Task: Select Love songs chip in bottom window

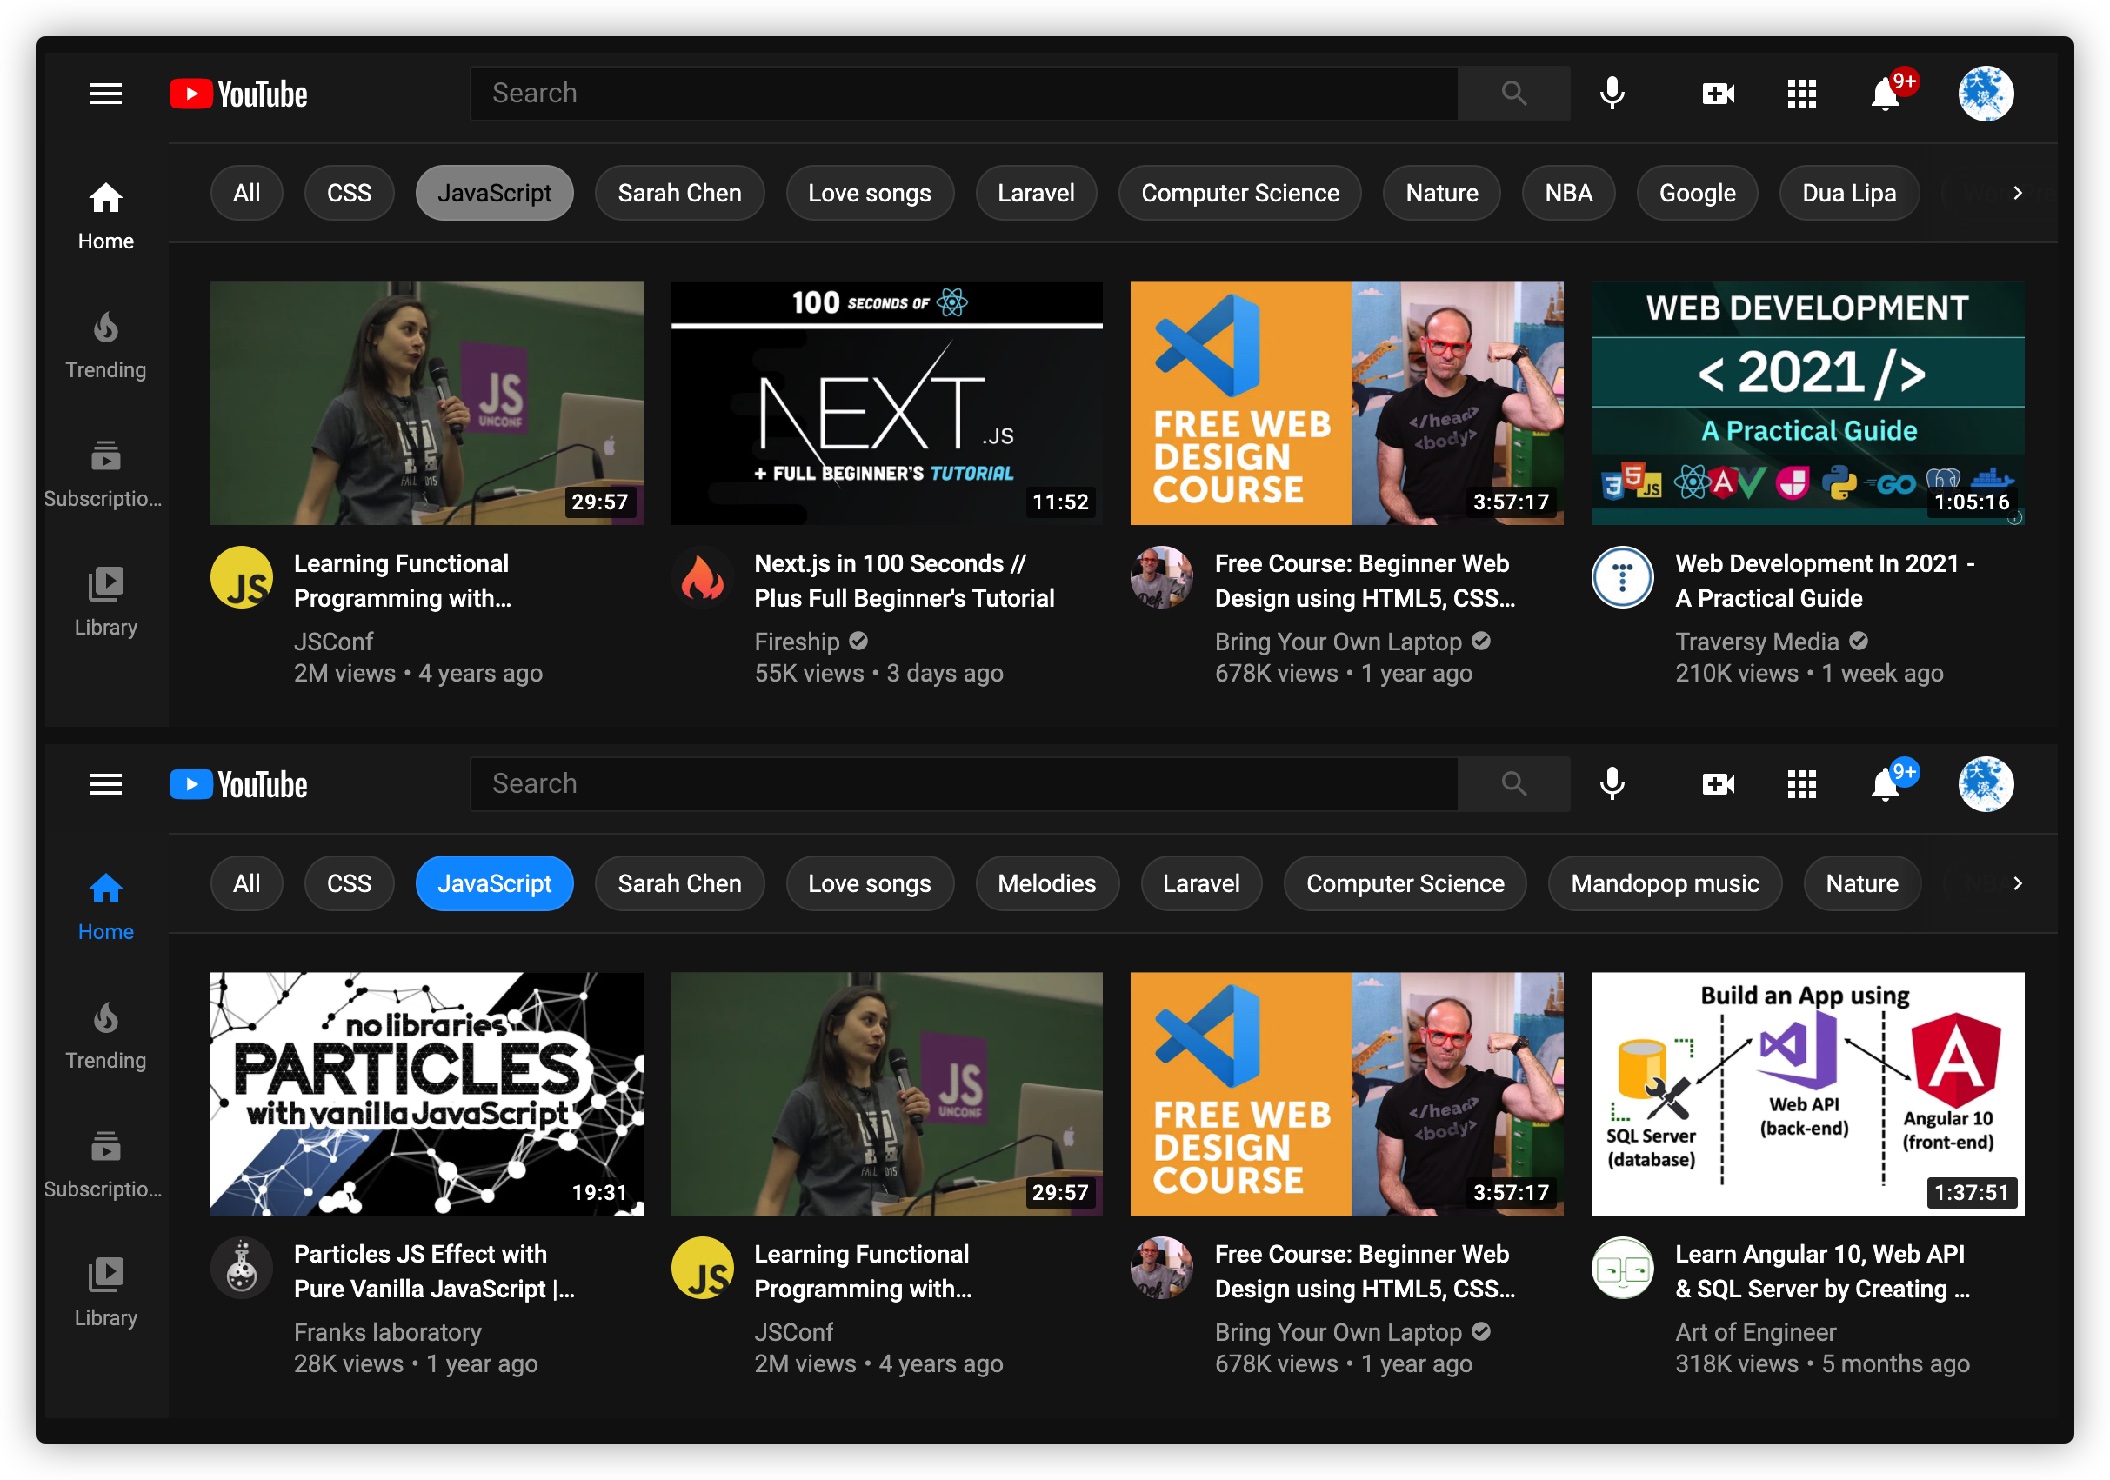Action: tap(870, 884)
